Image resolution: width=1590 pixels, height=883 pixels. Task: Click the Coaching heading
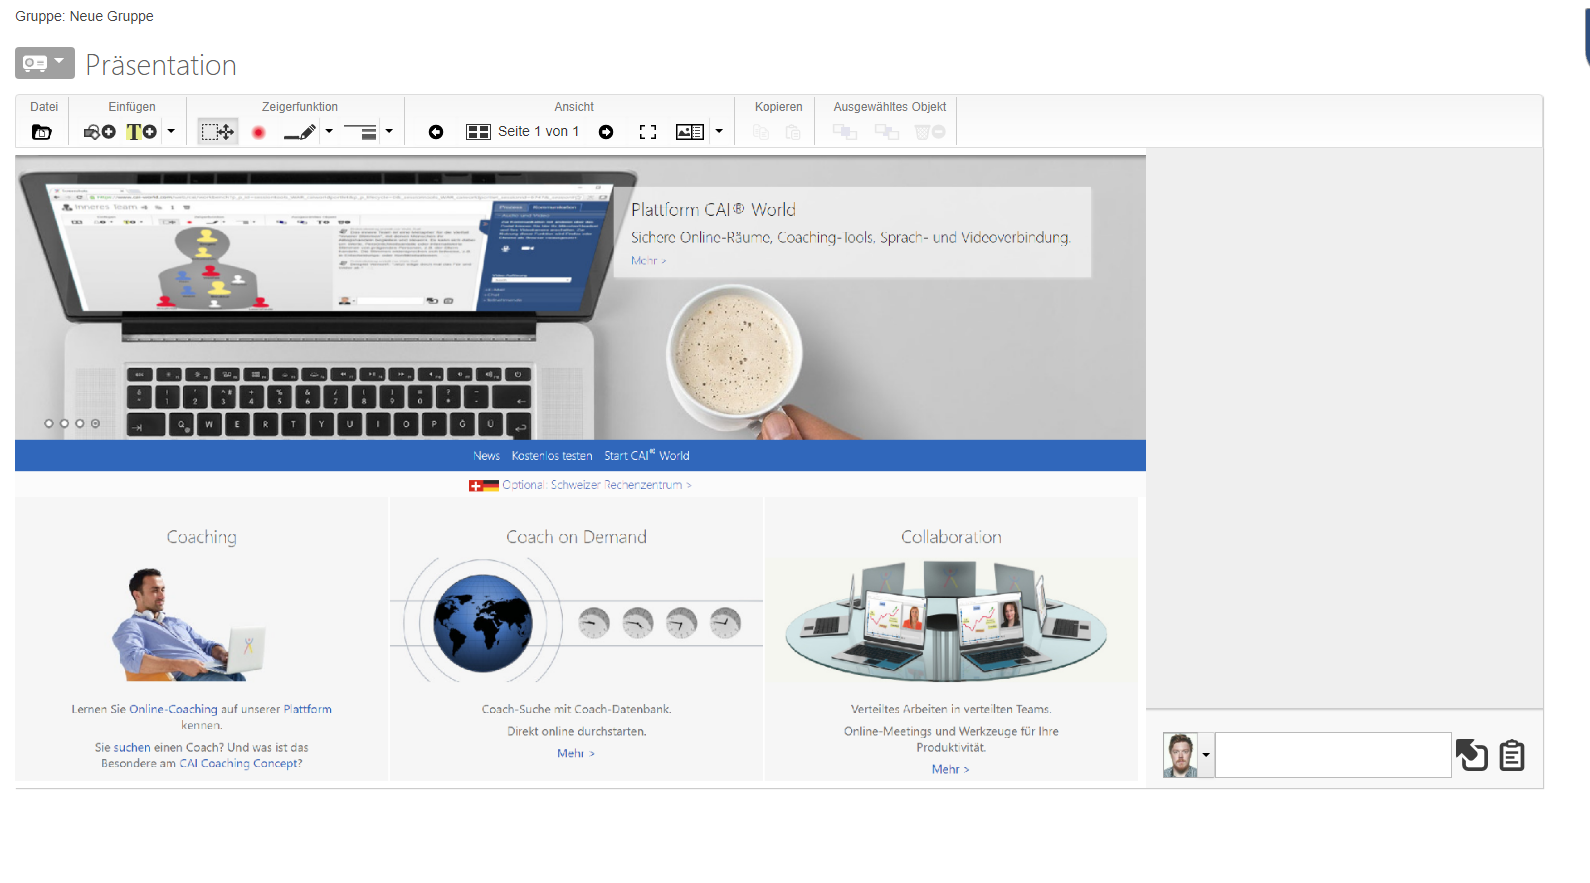coord(202,537)
